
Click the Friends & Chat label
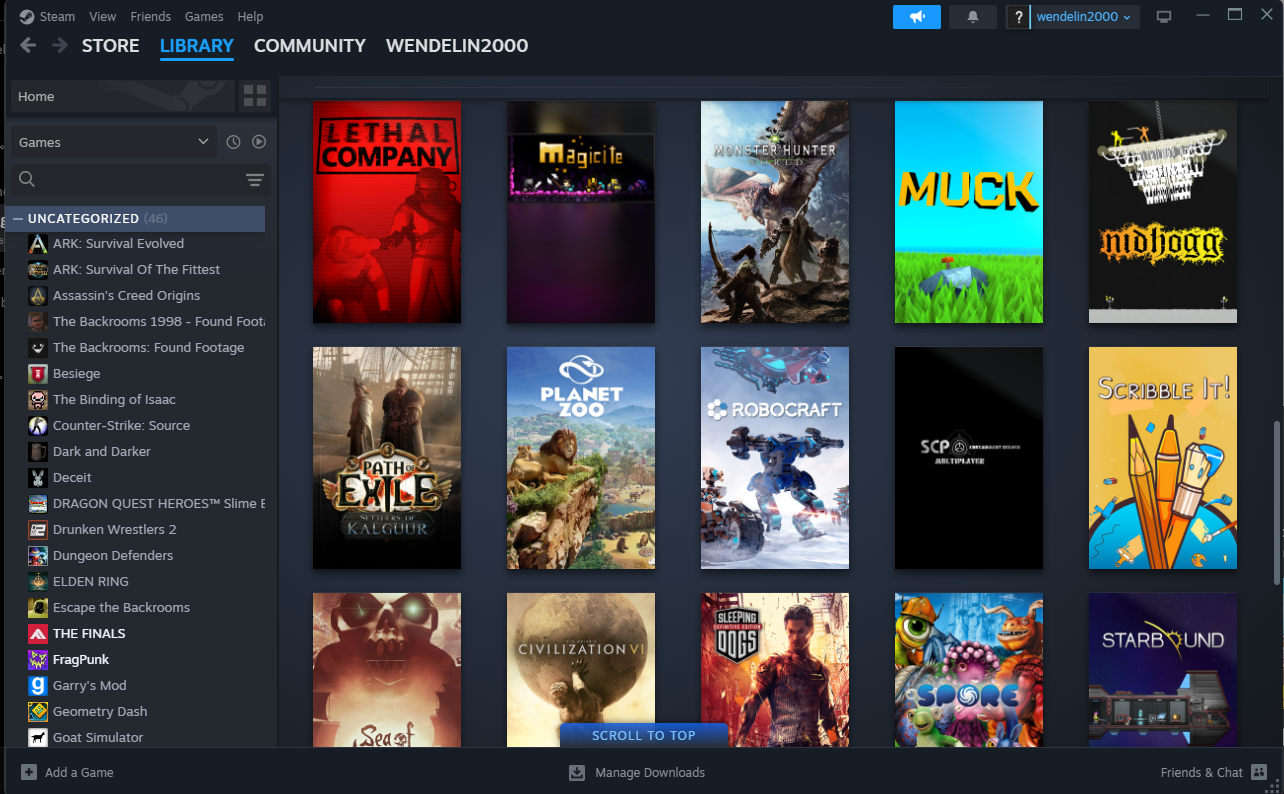pyautogui.click(x=1202, y=772)
